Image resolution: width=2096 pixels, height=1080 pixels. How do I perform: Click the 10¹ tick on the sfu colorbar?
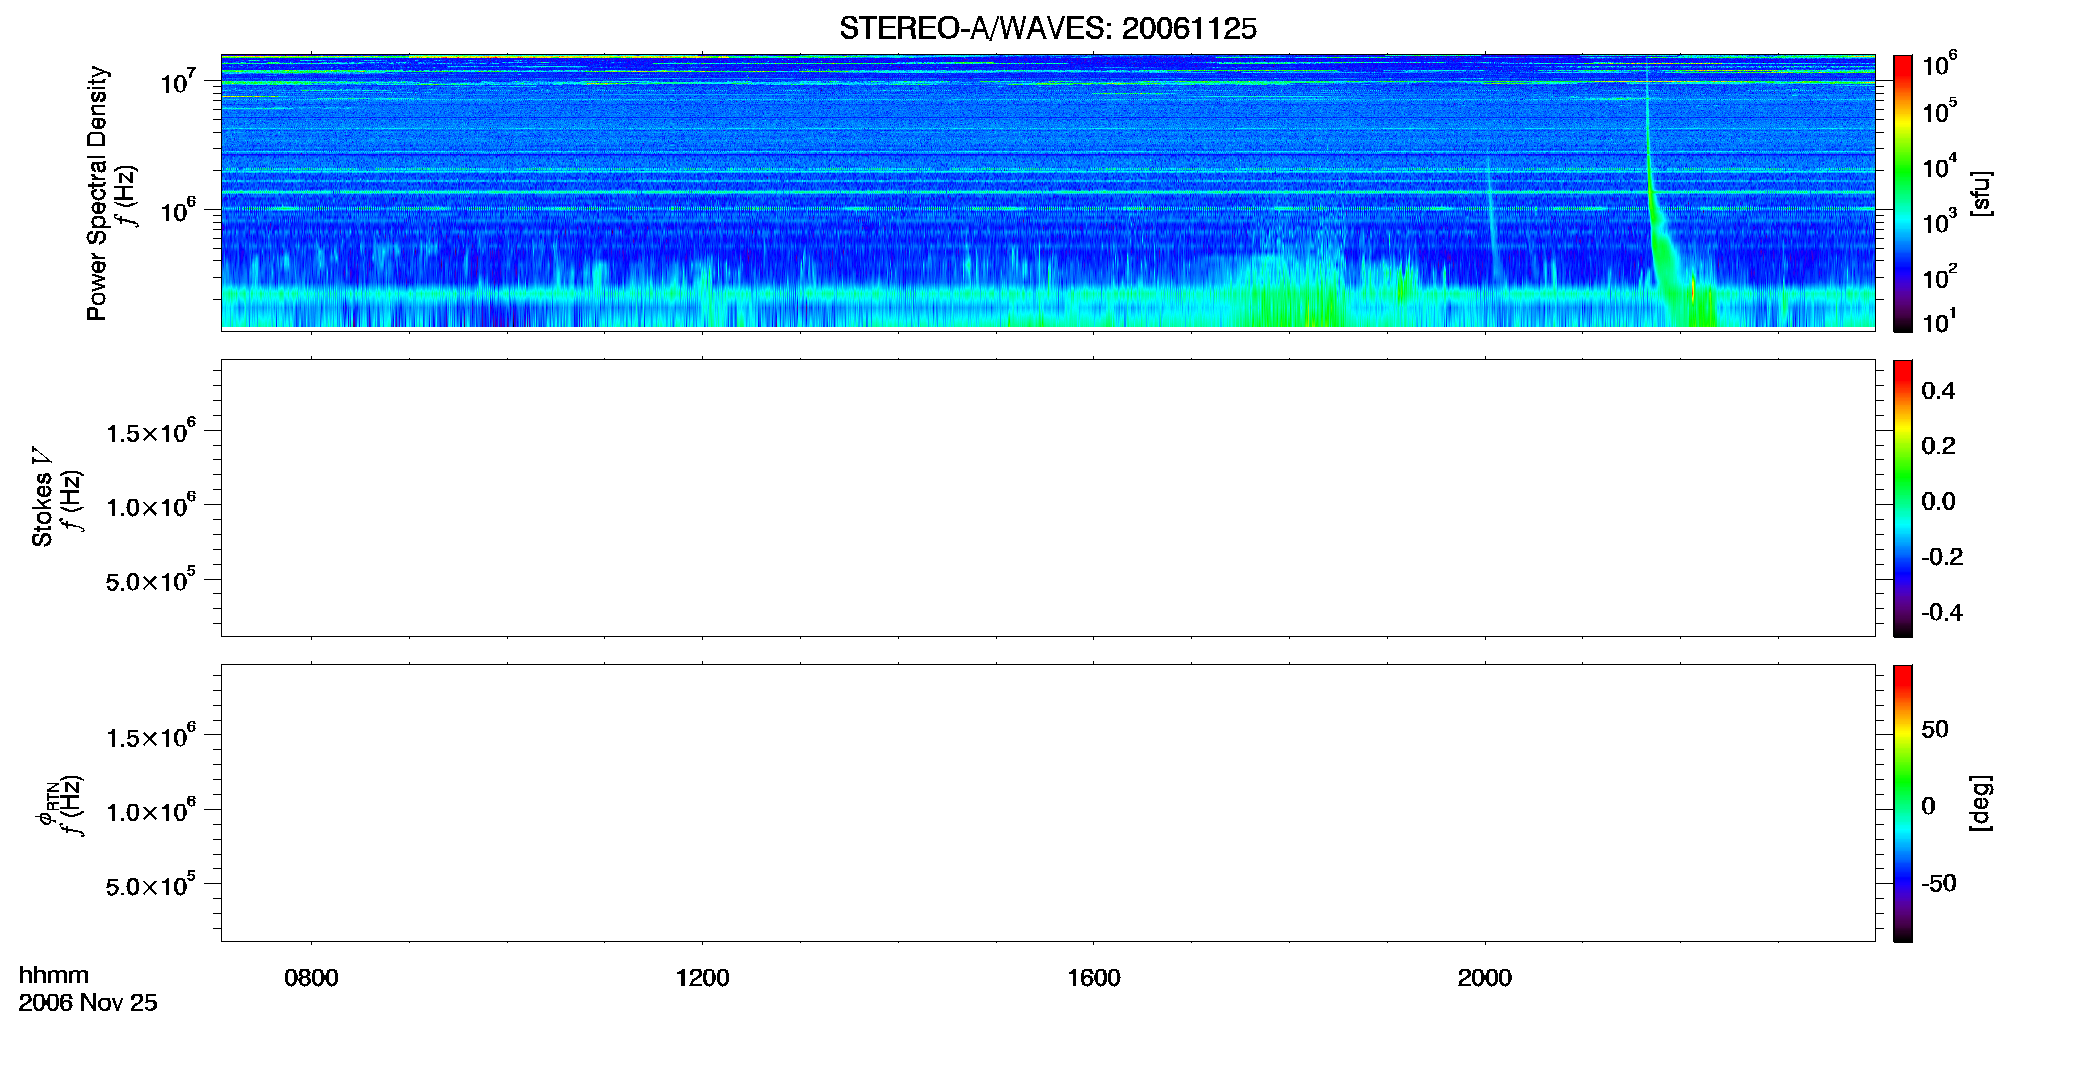(1939, 322)
